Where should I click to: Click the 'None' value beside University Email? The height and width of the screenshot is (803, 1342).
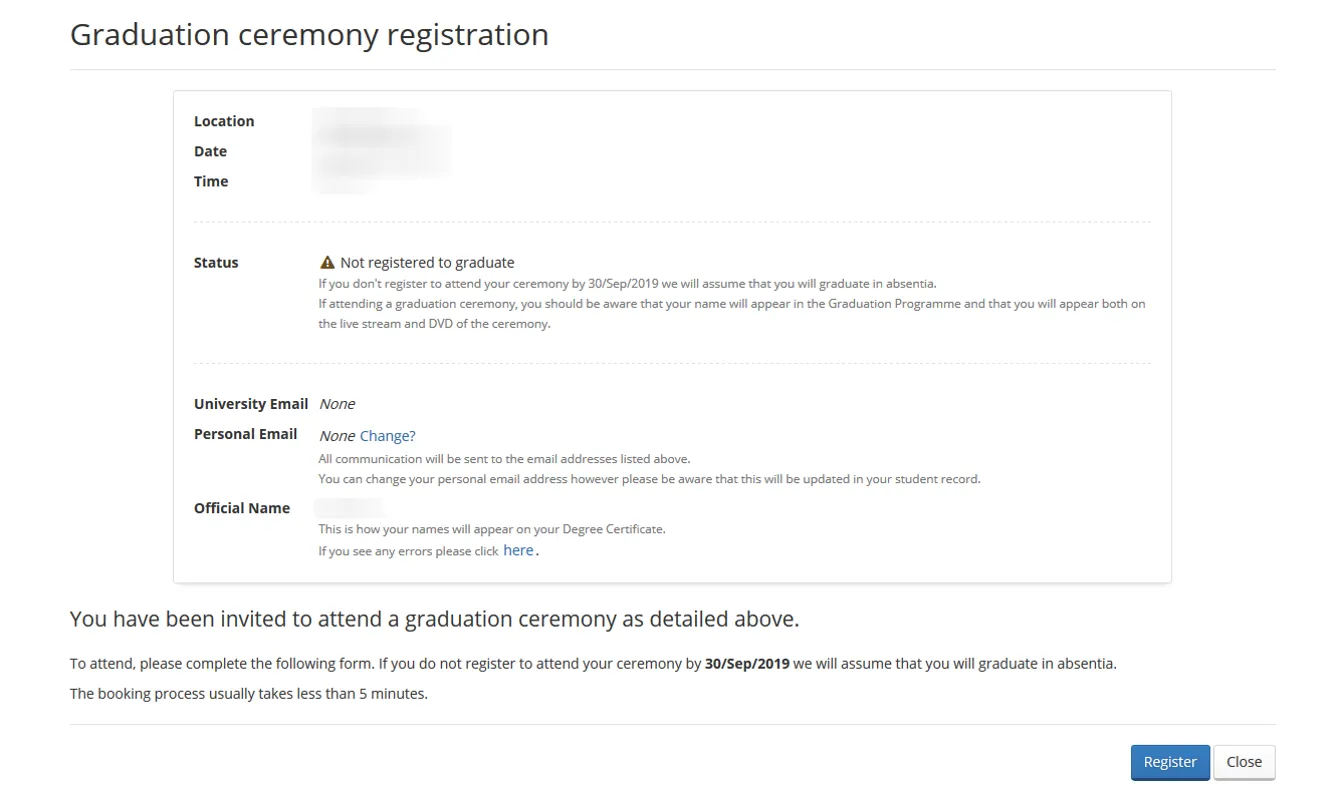pyautogui.click(x=337, y=403)
